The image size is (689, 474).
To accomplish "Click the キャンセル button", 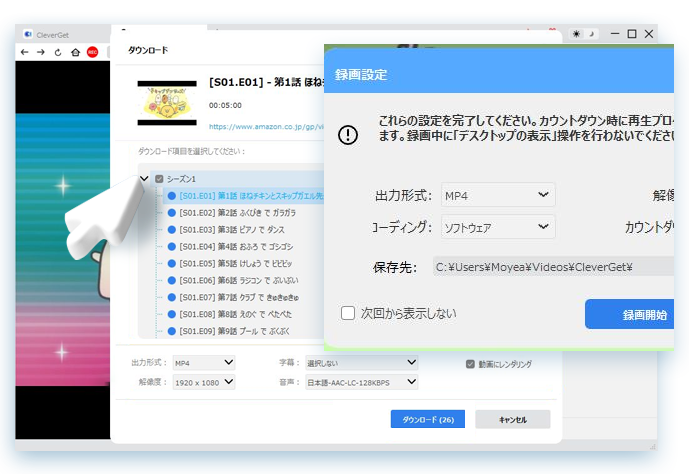I will tap(513, 420).
